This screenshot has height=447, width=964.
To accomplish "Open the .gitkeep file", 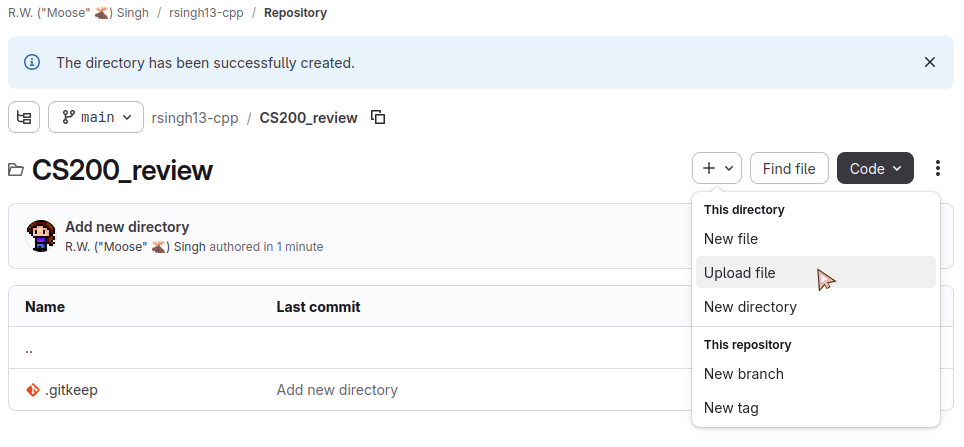I will [x=71, y=390].
